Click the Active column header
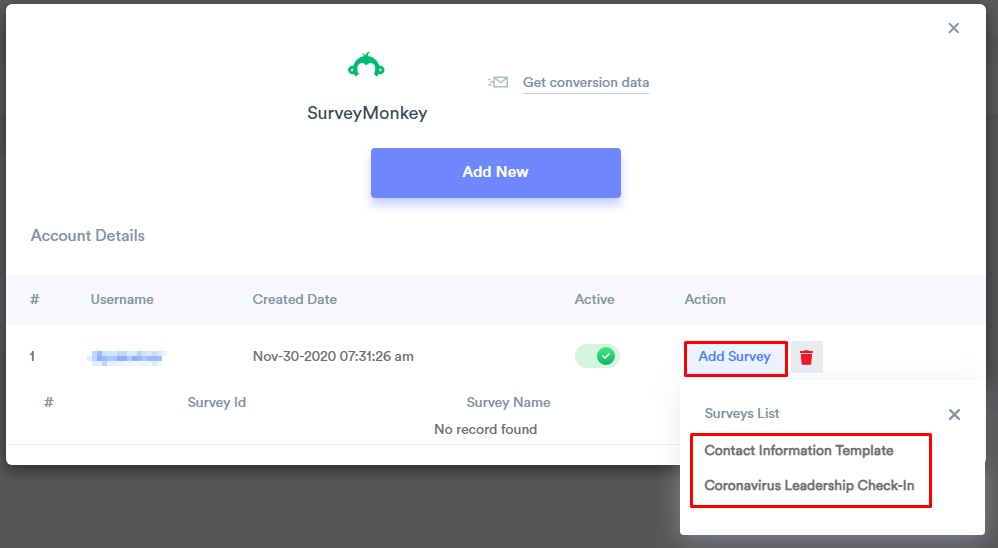The width and height of the screenshot is (998, 548). (x=594, y=299)
